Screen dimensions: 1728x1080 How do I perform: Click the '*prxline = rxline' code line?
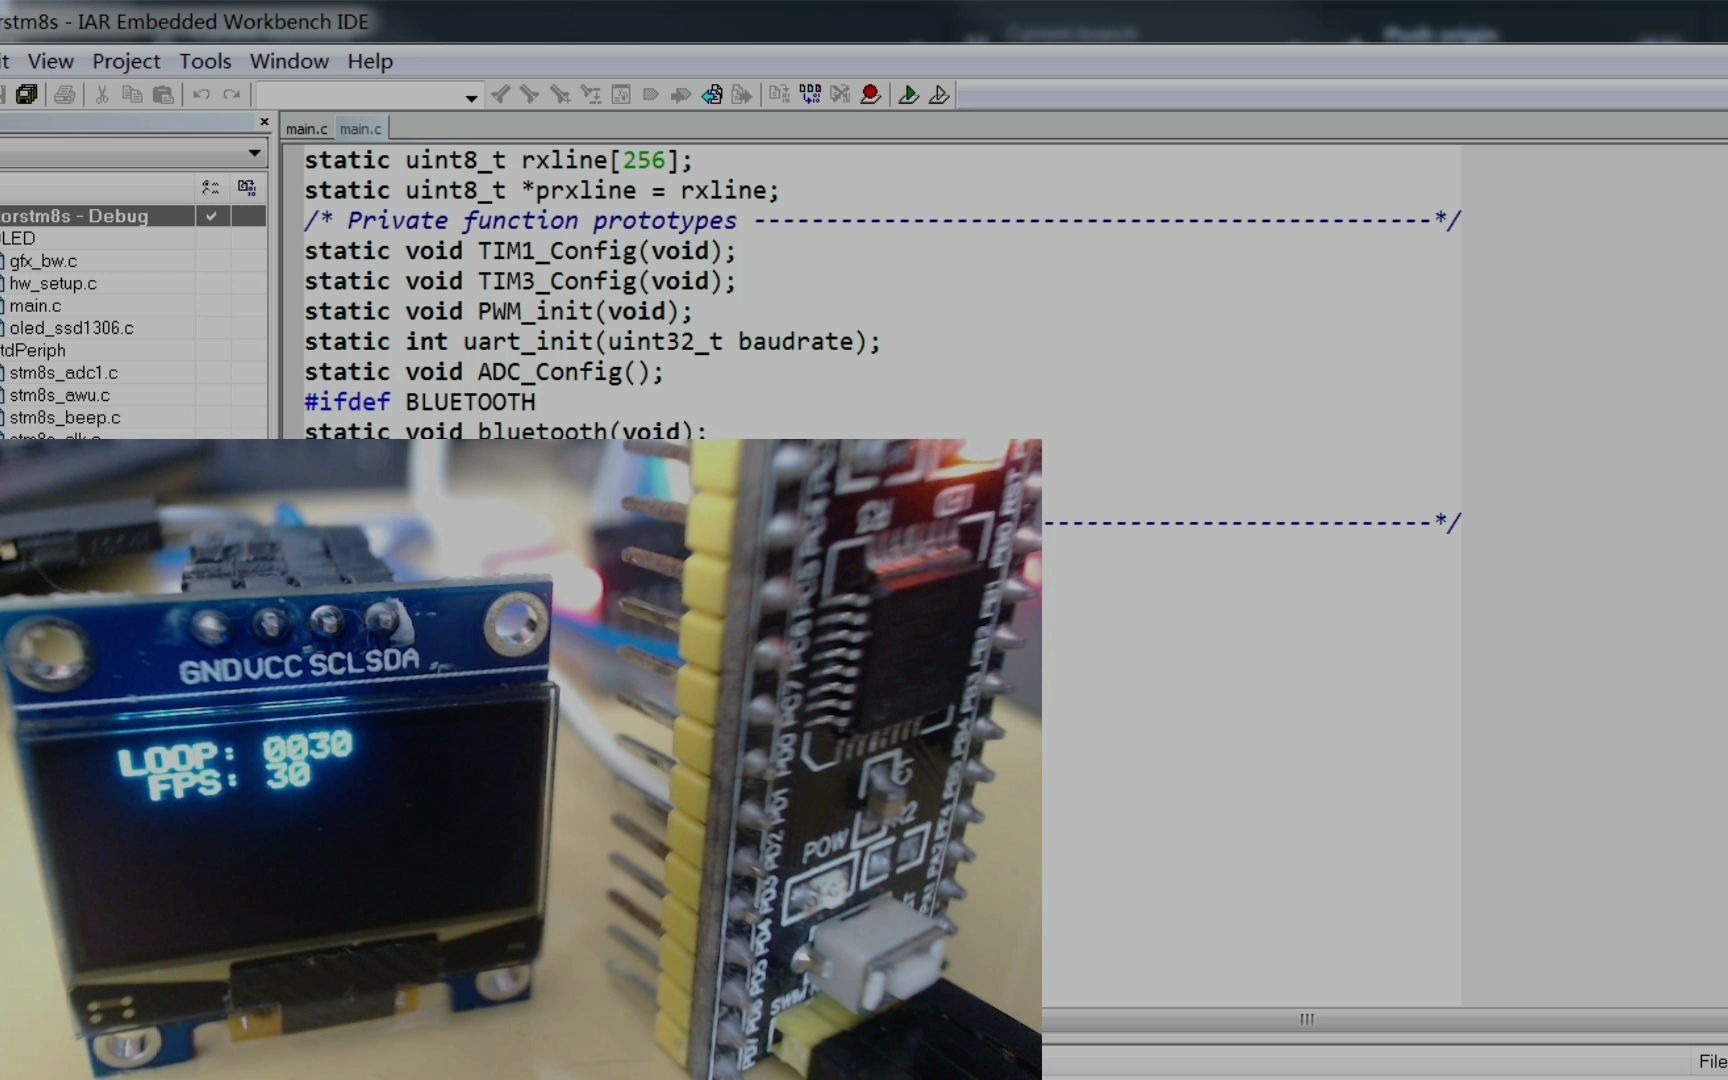[541, 190]
